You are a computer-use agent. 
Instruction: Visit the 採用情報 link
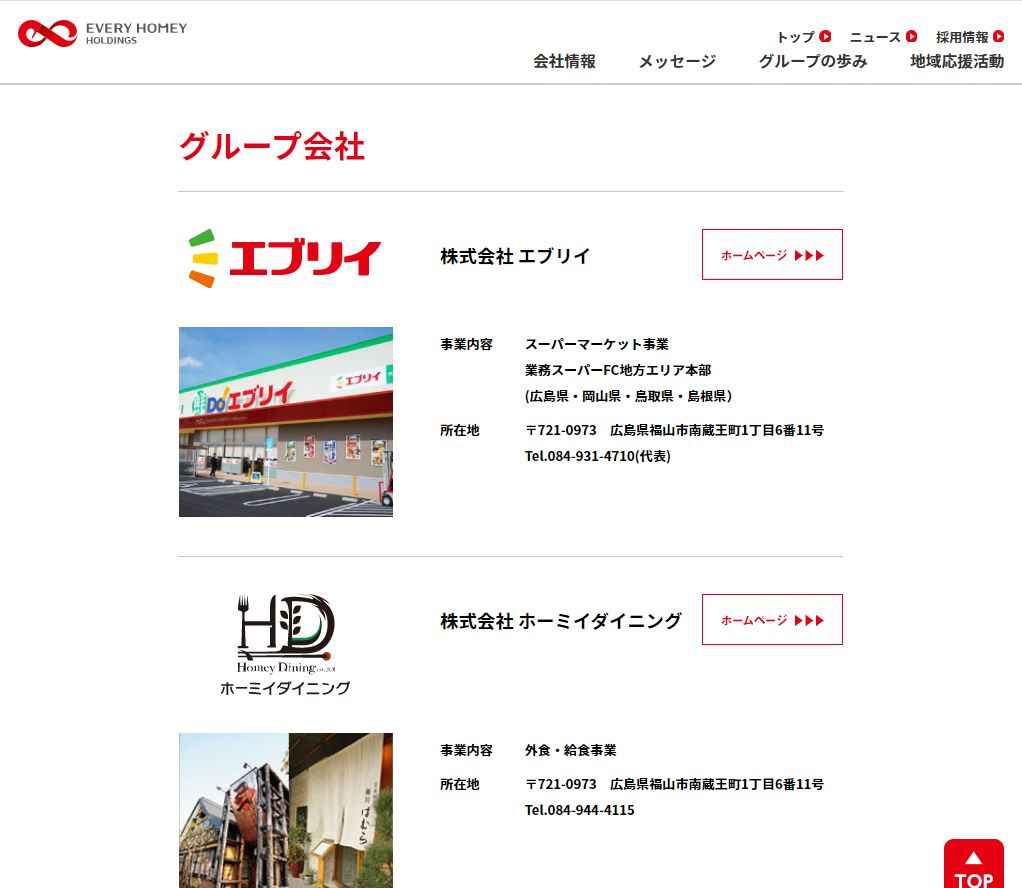pos(962,37)
